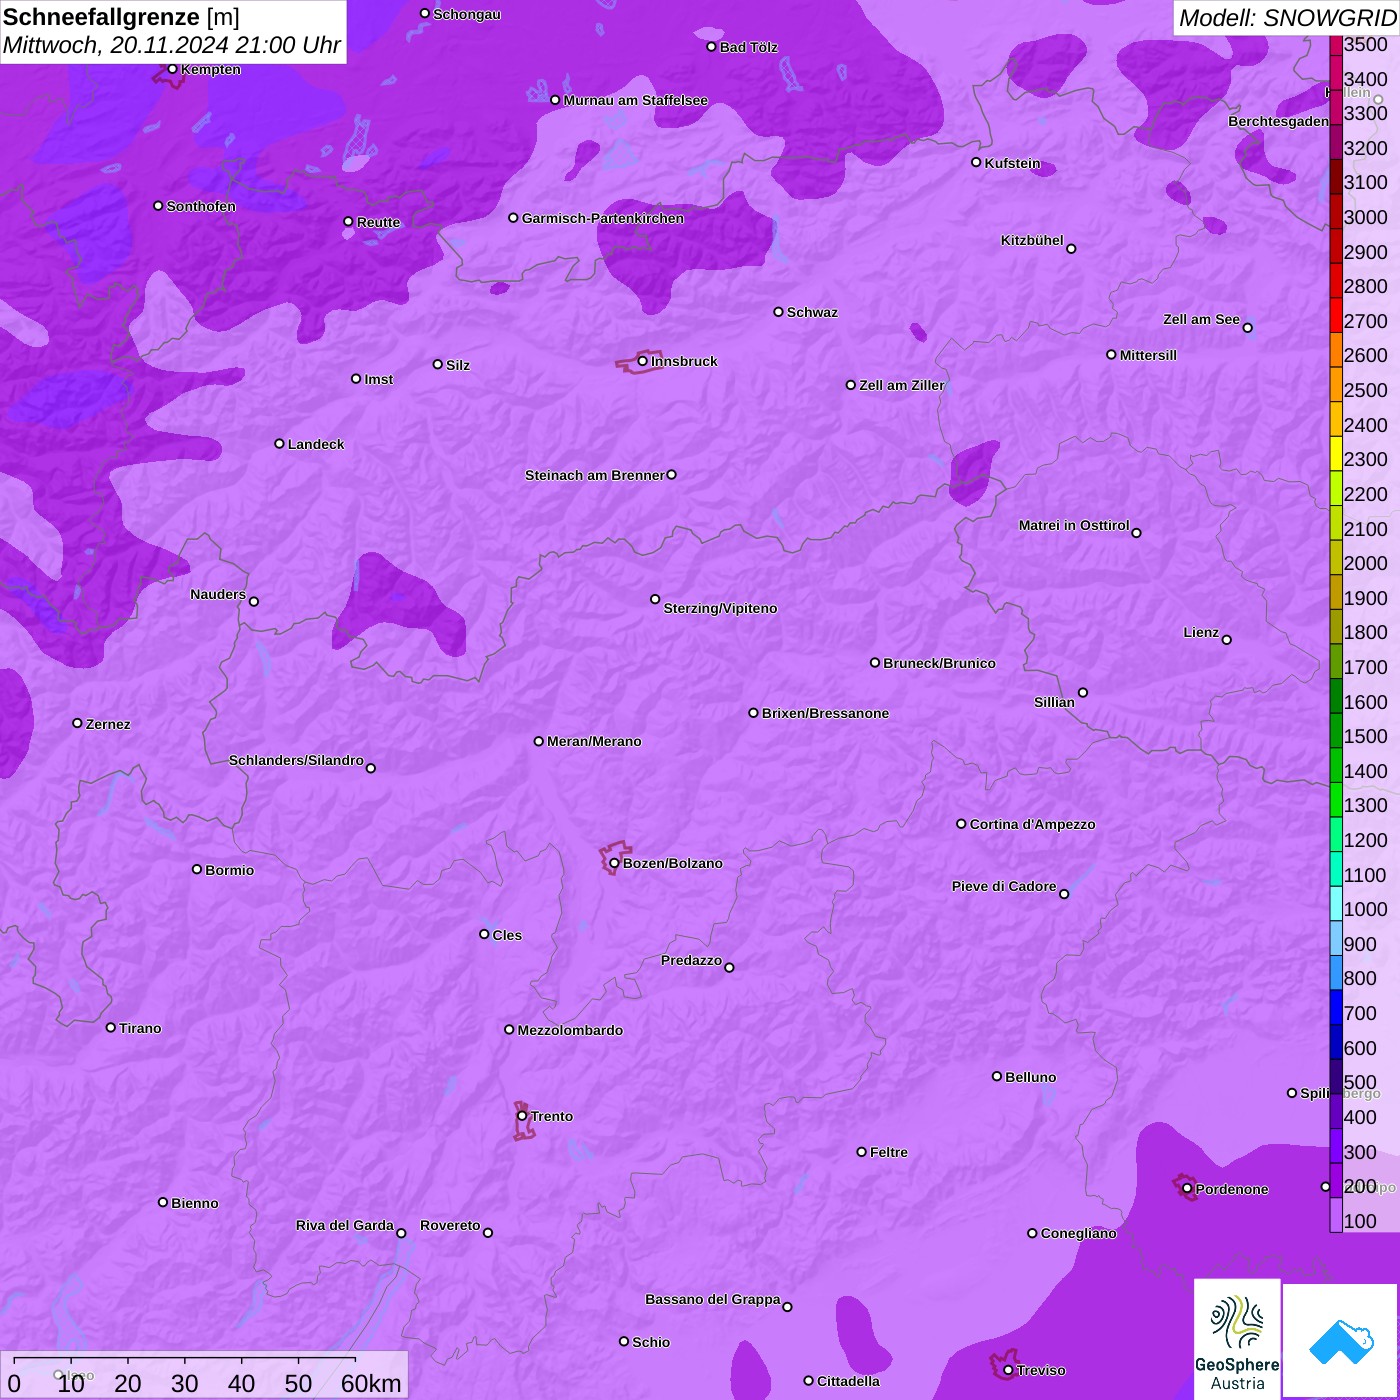Screen dimensions: 1400x1400
Task: Click the Matrei in Osttirol marker dot
Action: pyautogui.click(x=1136, y=533)
